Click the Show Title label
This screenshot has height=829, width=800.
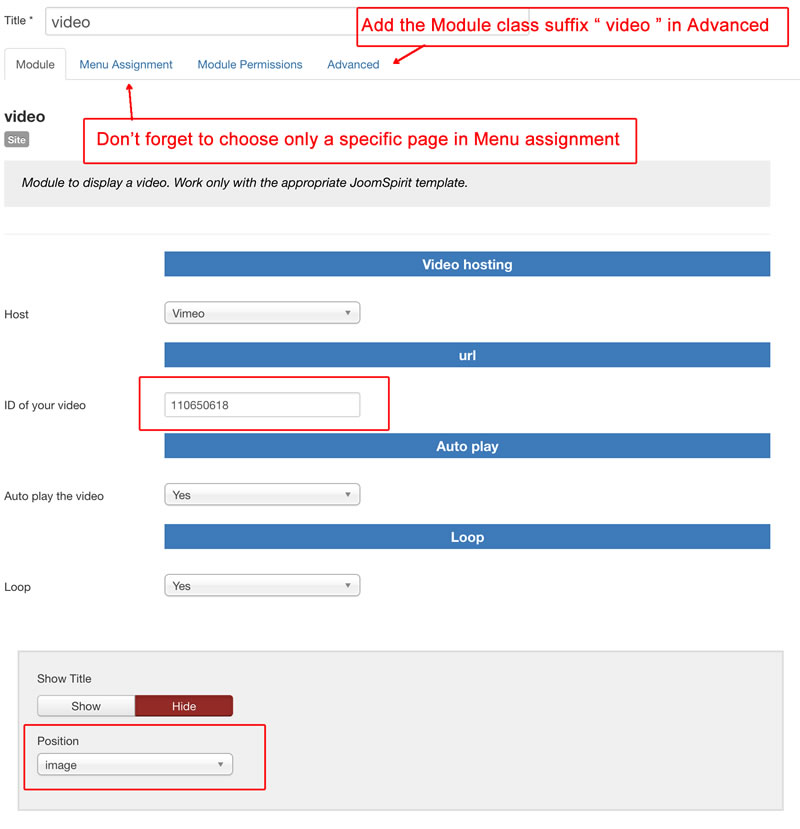point(64,679)
